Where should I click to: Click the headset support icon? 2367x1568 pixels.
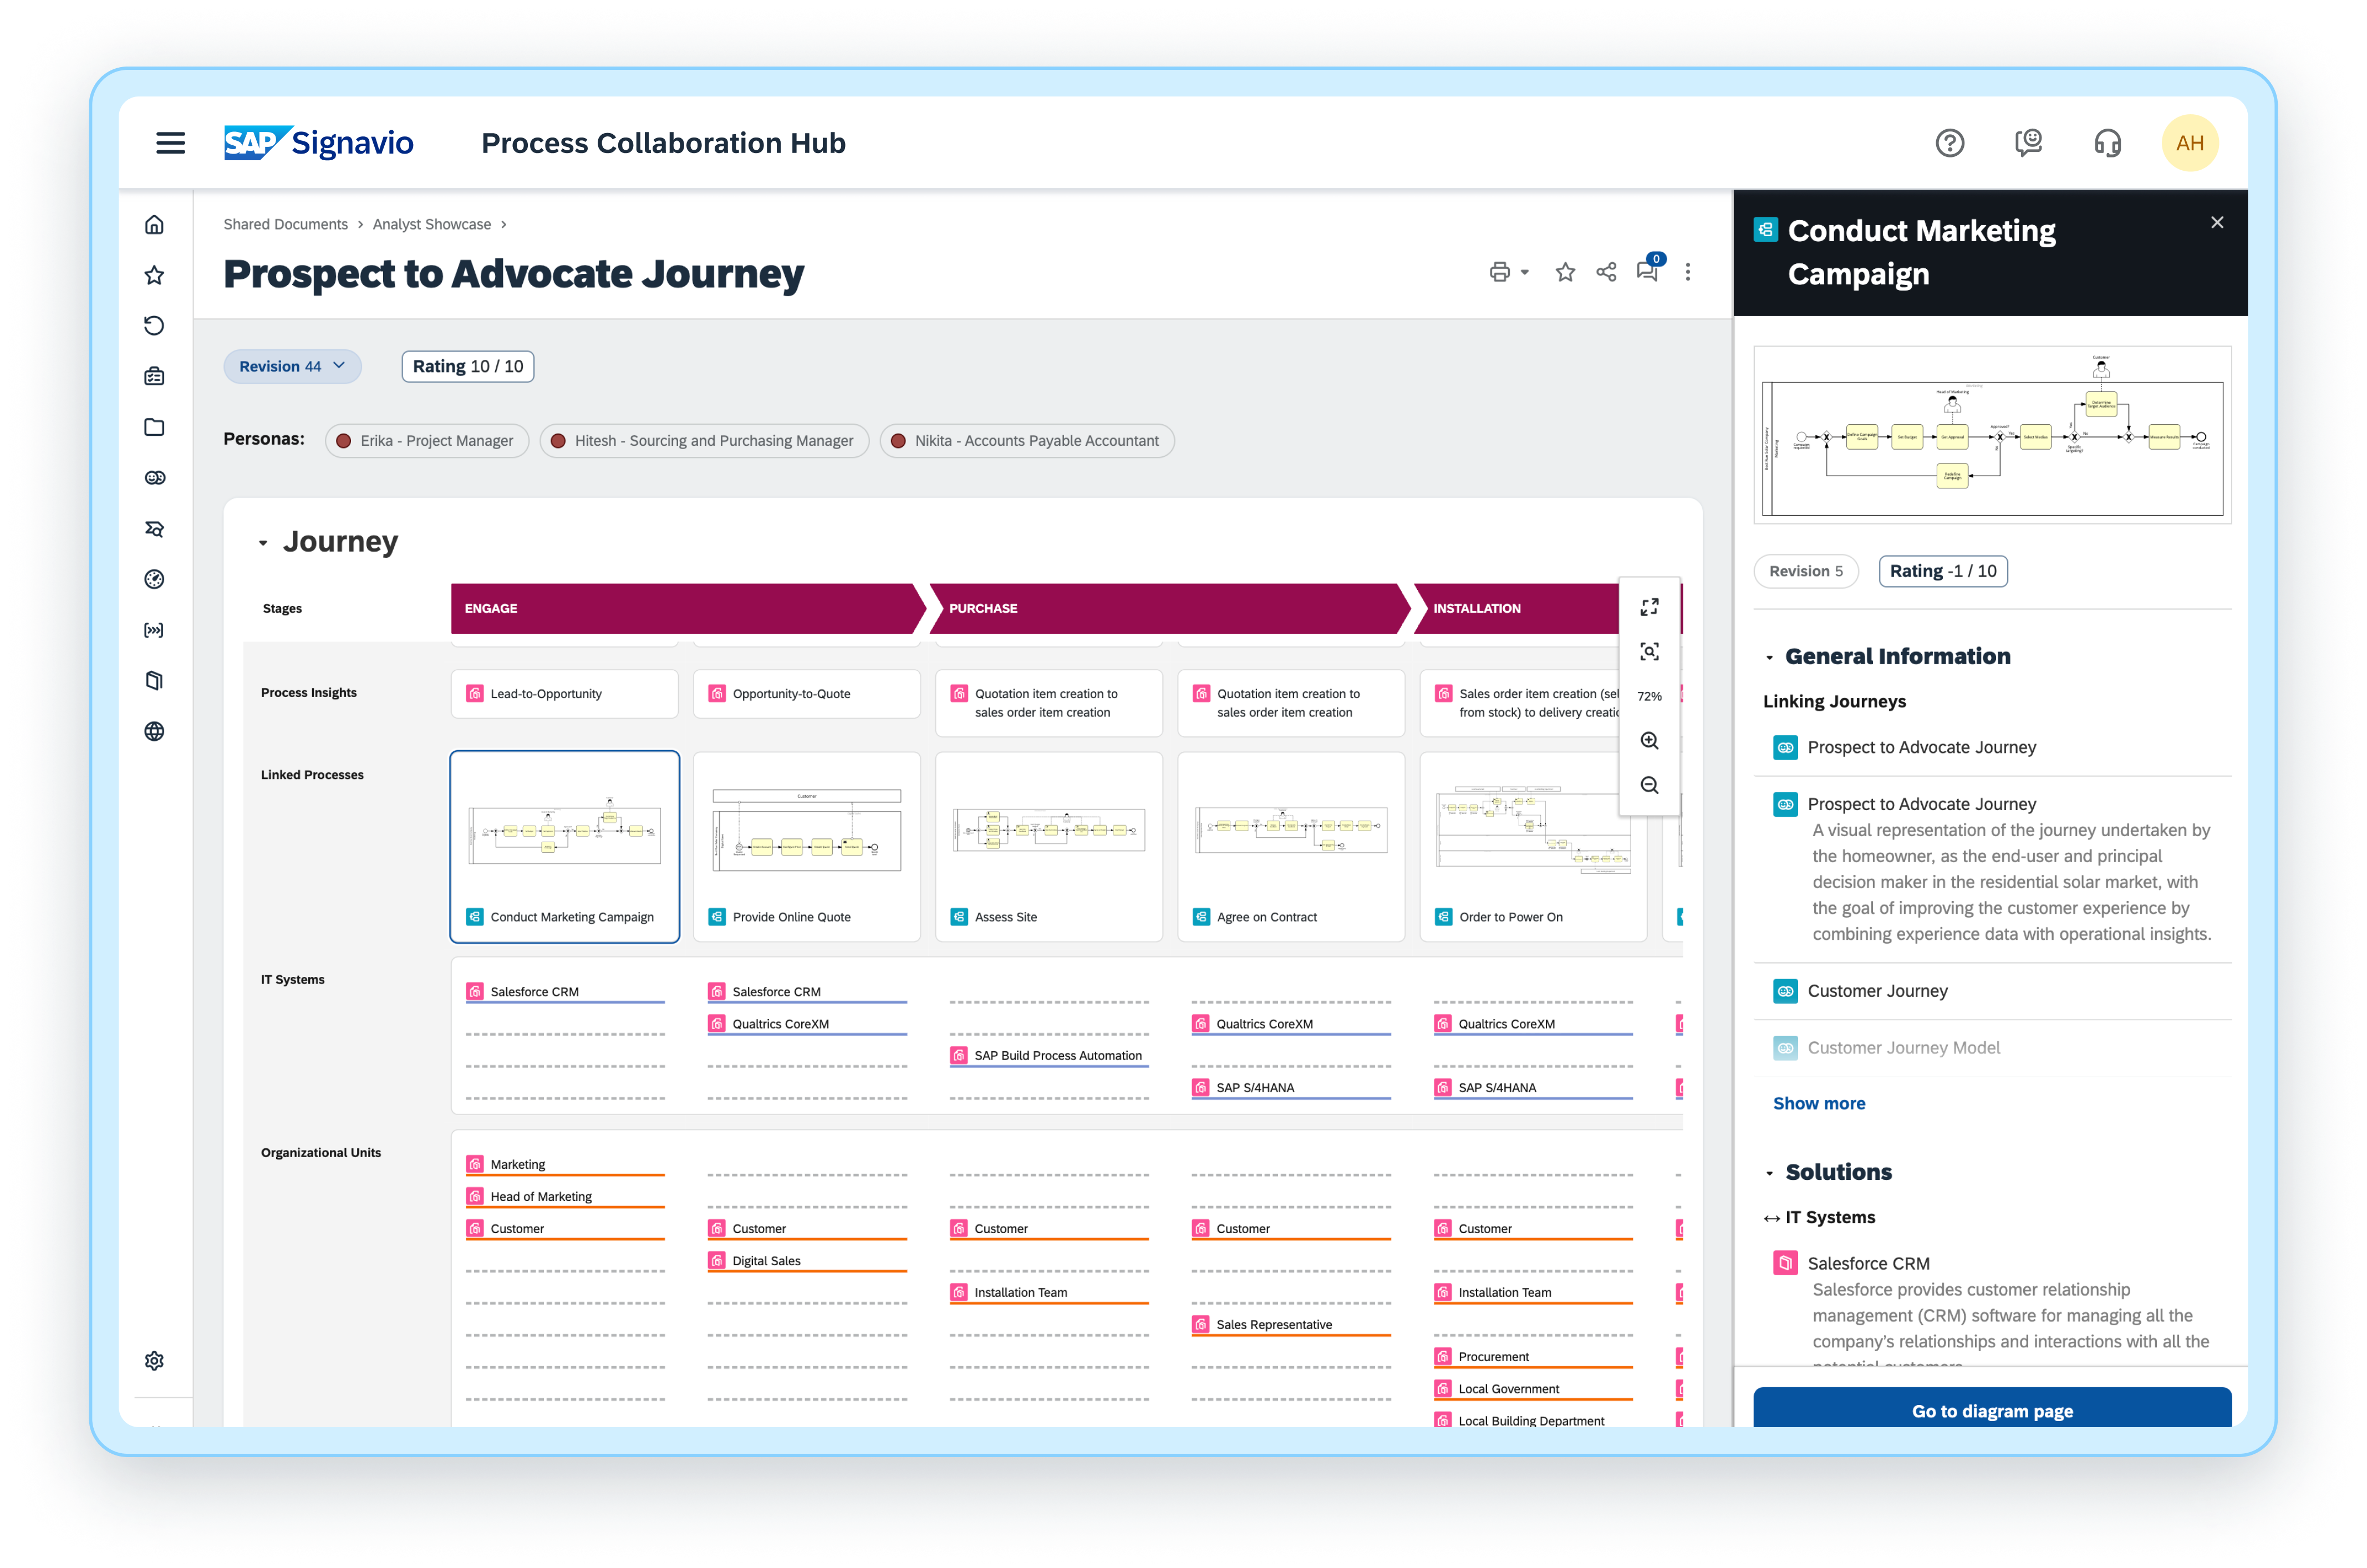(x=2107, y=143)
